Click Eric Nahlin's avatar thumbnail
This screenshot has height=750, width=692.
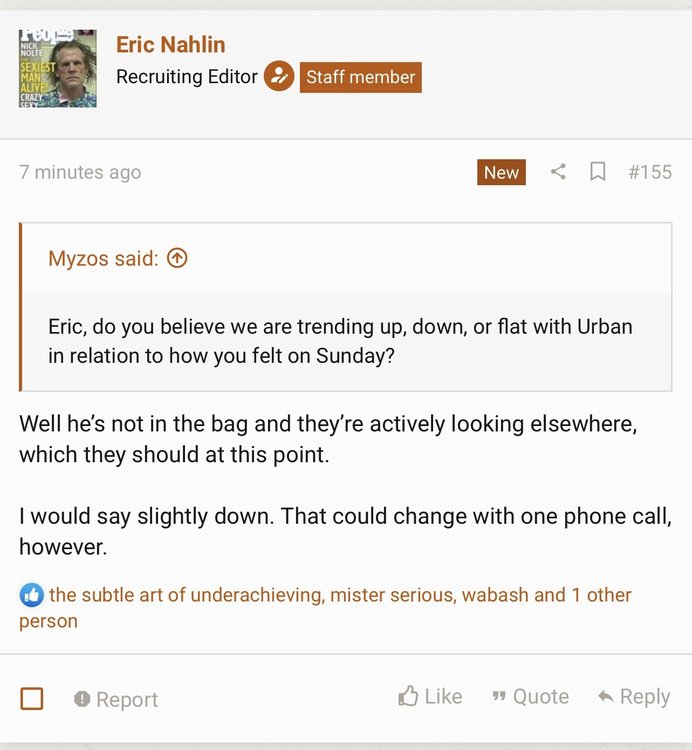[x=57, y=68]
